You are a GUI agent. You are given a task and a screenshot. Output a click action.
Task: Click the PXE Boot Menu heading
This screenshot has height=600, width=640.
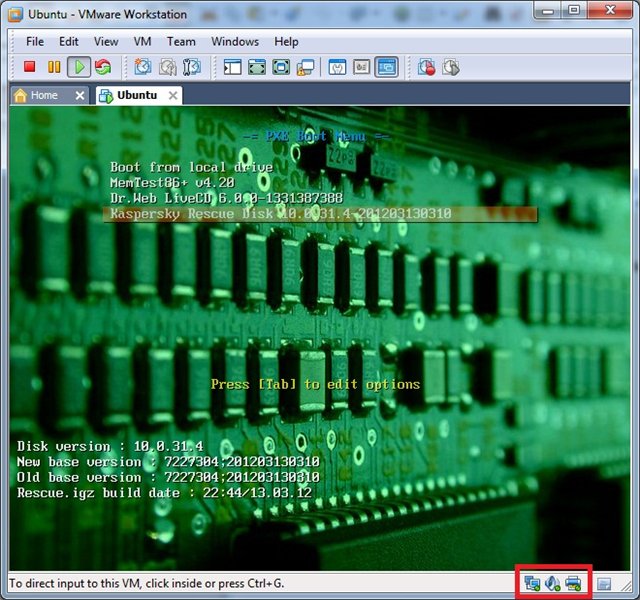click(x=316, y=136)
